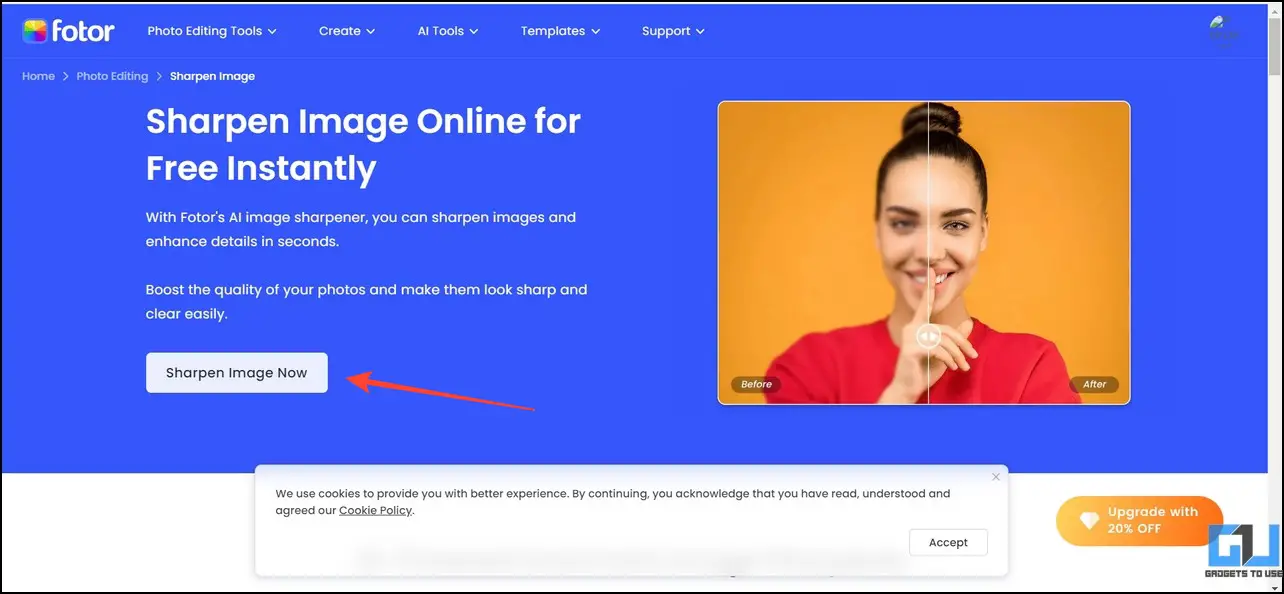Click the After label on the photo
Screen dimensions: 1284x594
(1094, 384)
